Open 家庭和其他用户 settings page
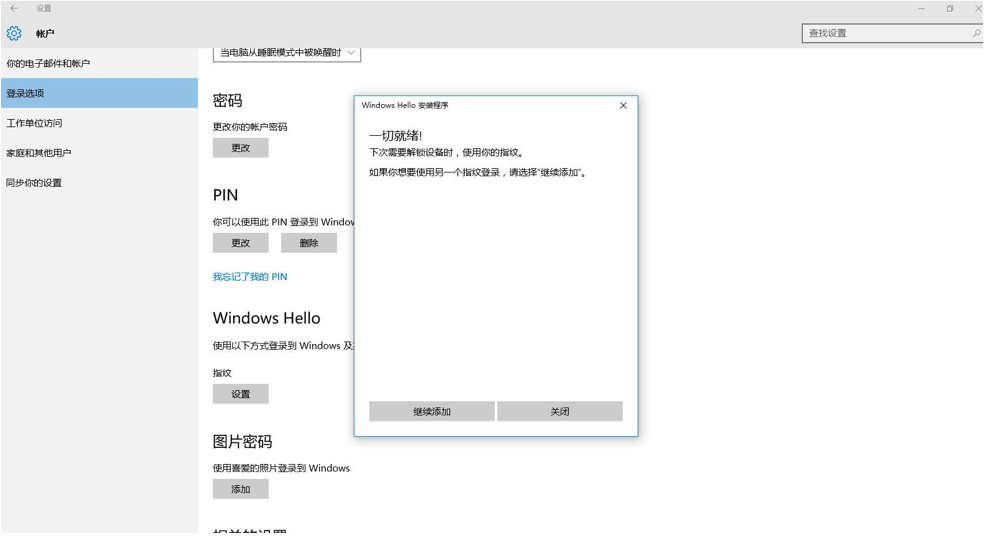 coord(39,154)
